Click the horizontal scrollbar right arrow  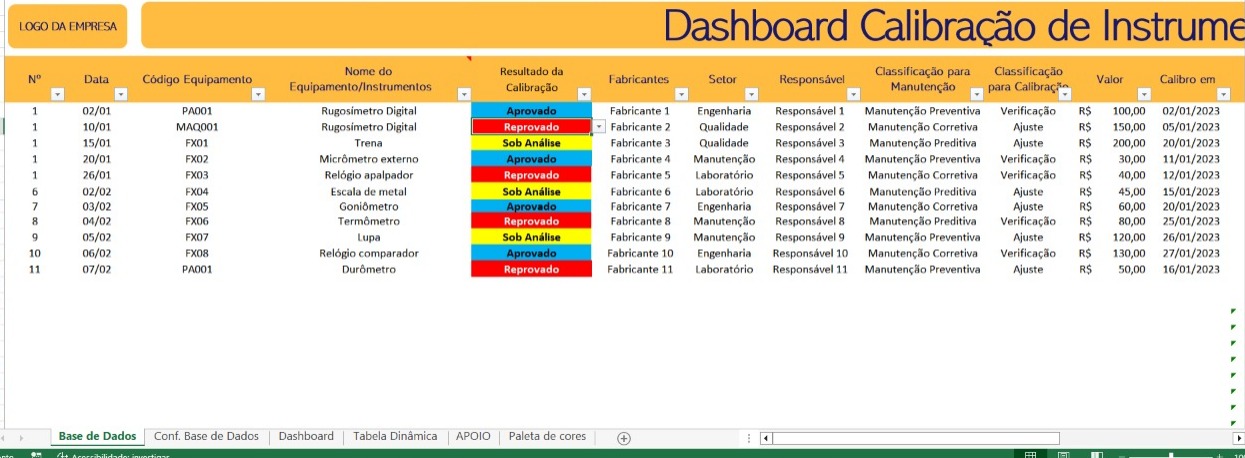[x=1239, y=438]
